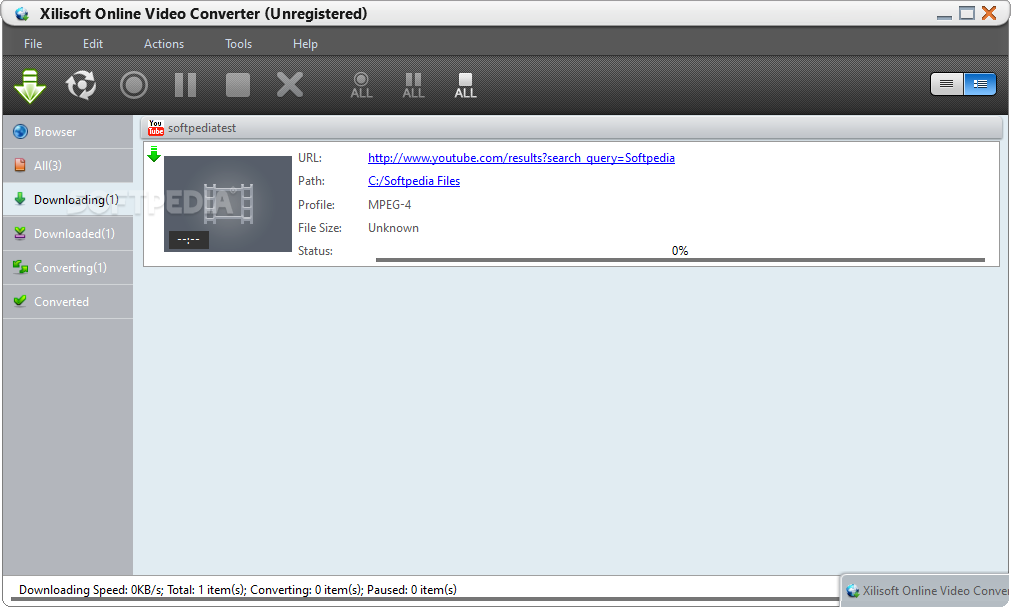
Task: Switch to simple list view mode
Action: [947, 84]
